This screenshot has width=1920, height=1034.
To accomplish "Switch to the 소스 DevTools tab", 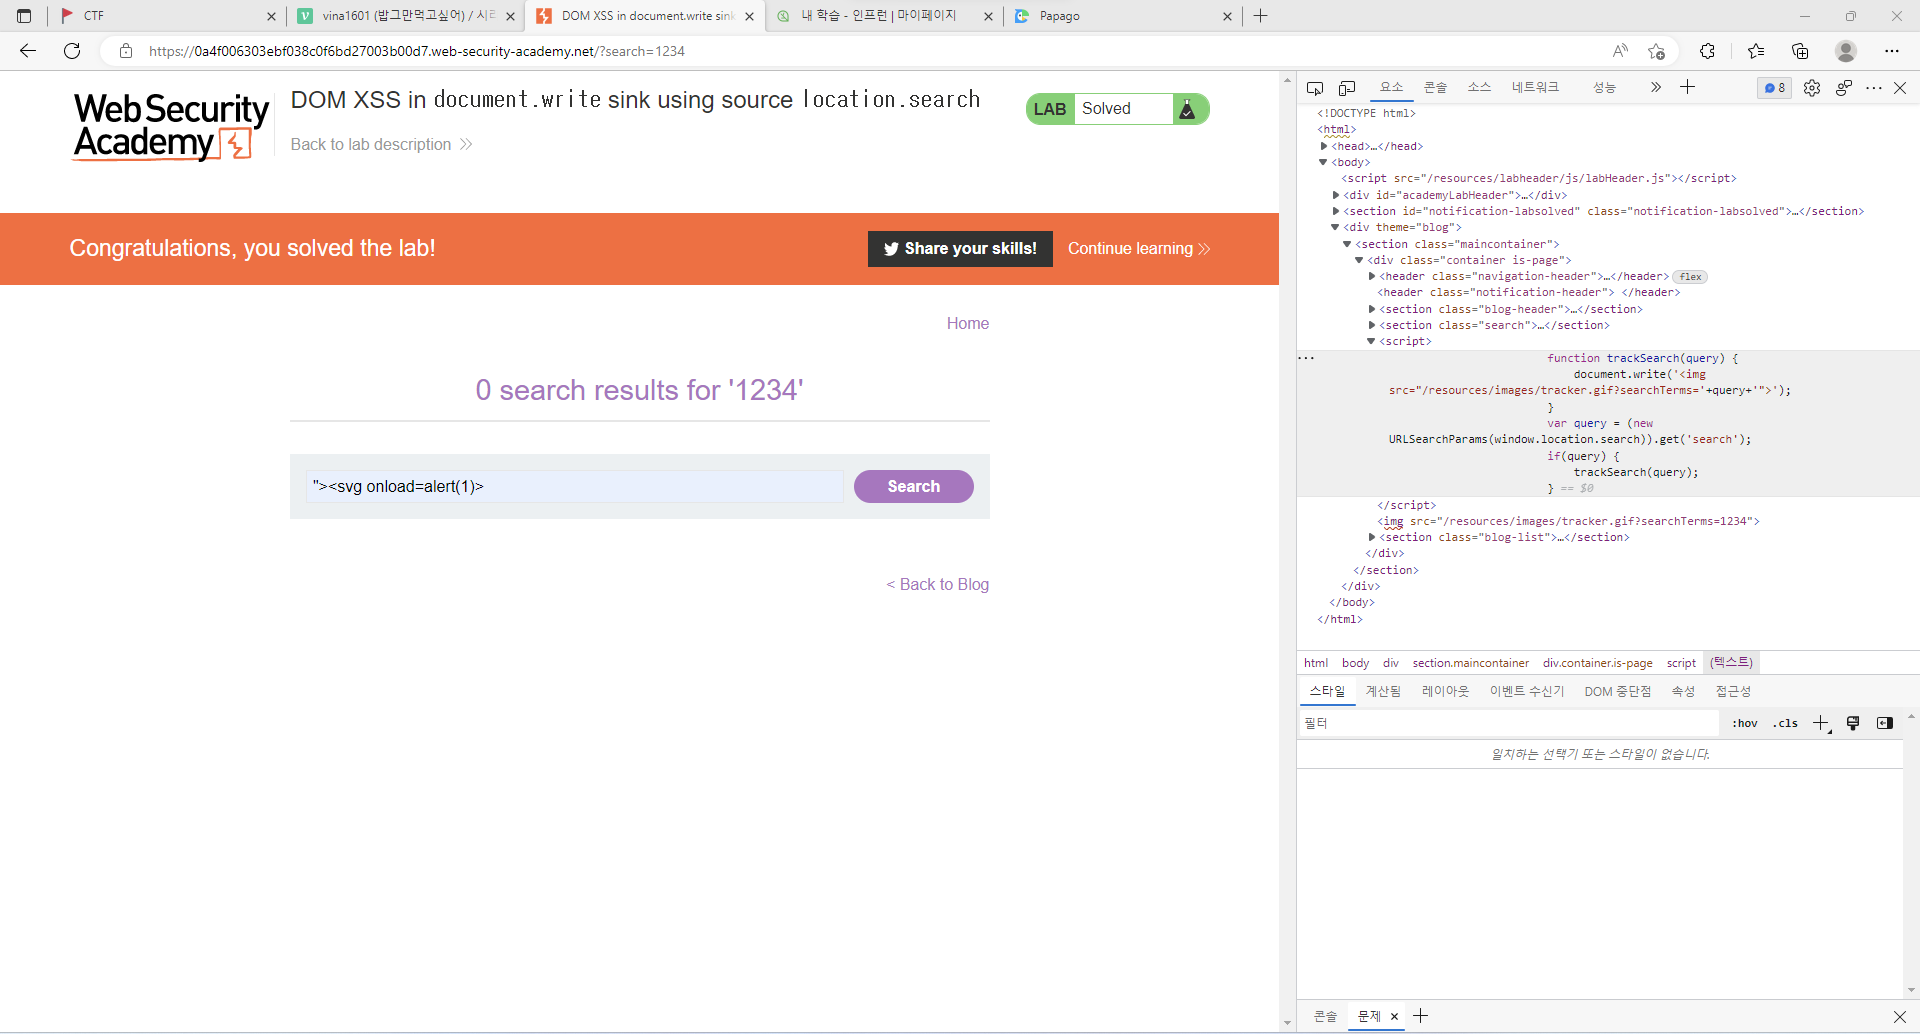I will point(1479,87).
